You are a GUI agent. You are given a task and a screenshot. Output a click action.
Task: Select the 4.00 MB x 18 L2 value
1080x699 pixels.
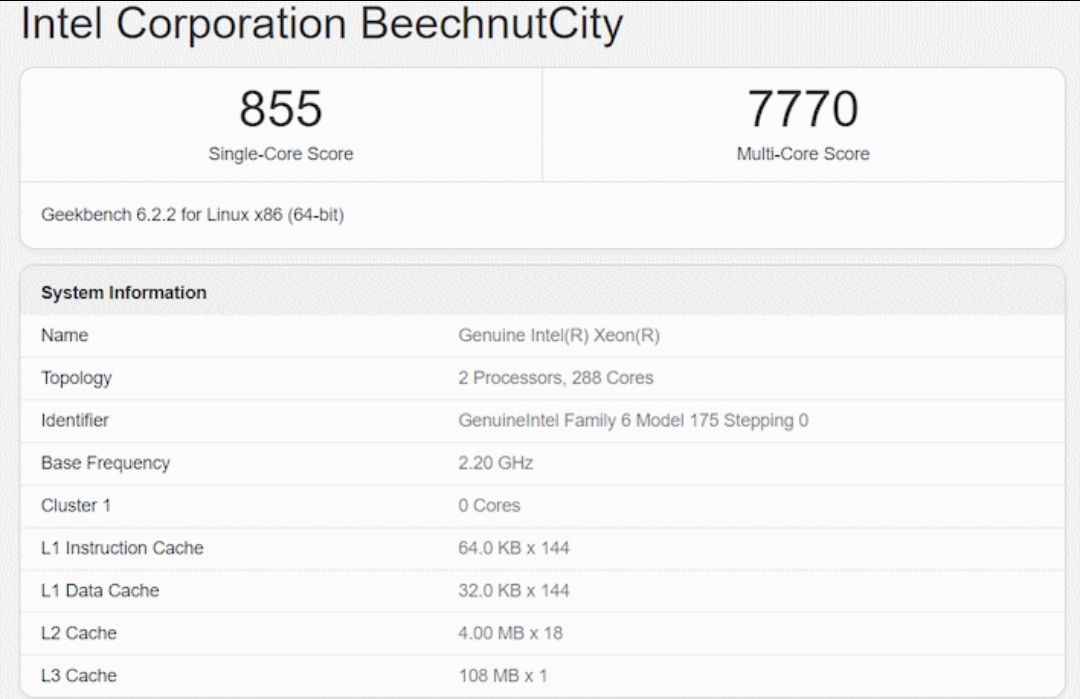pos(510,633)
